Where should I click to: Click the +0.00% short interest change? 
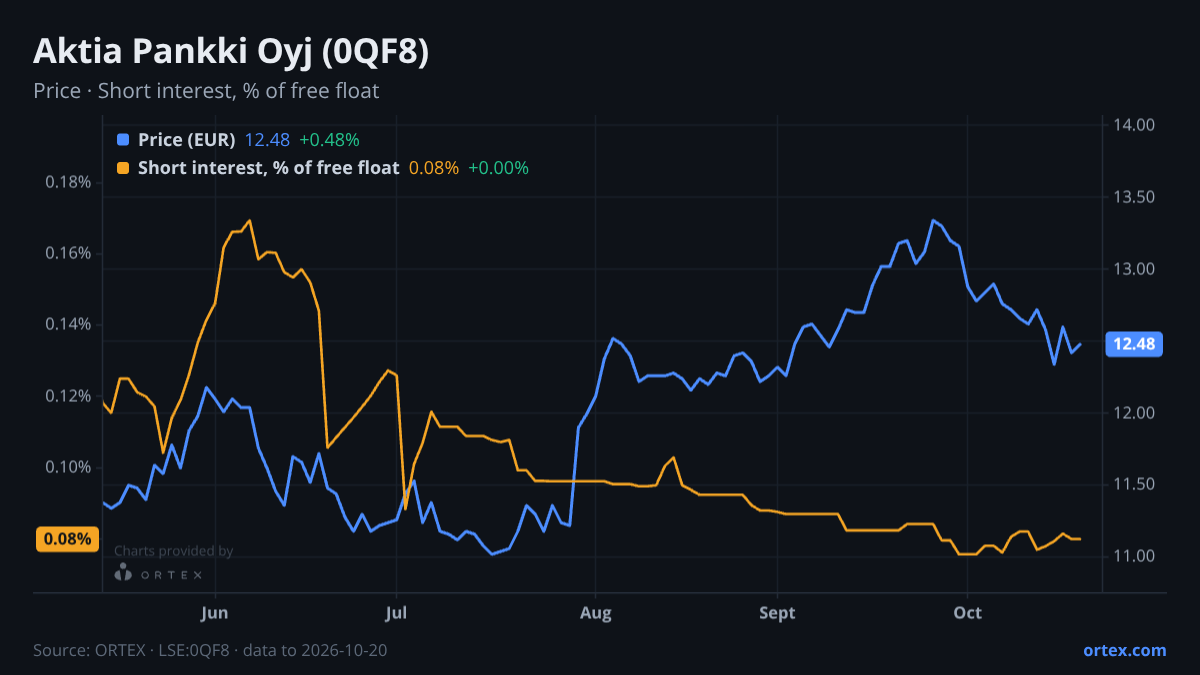498,168
